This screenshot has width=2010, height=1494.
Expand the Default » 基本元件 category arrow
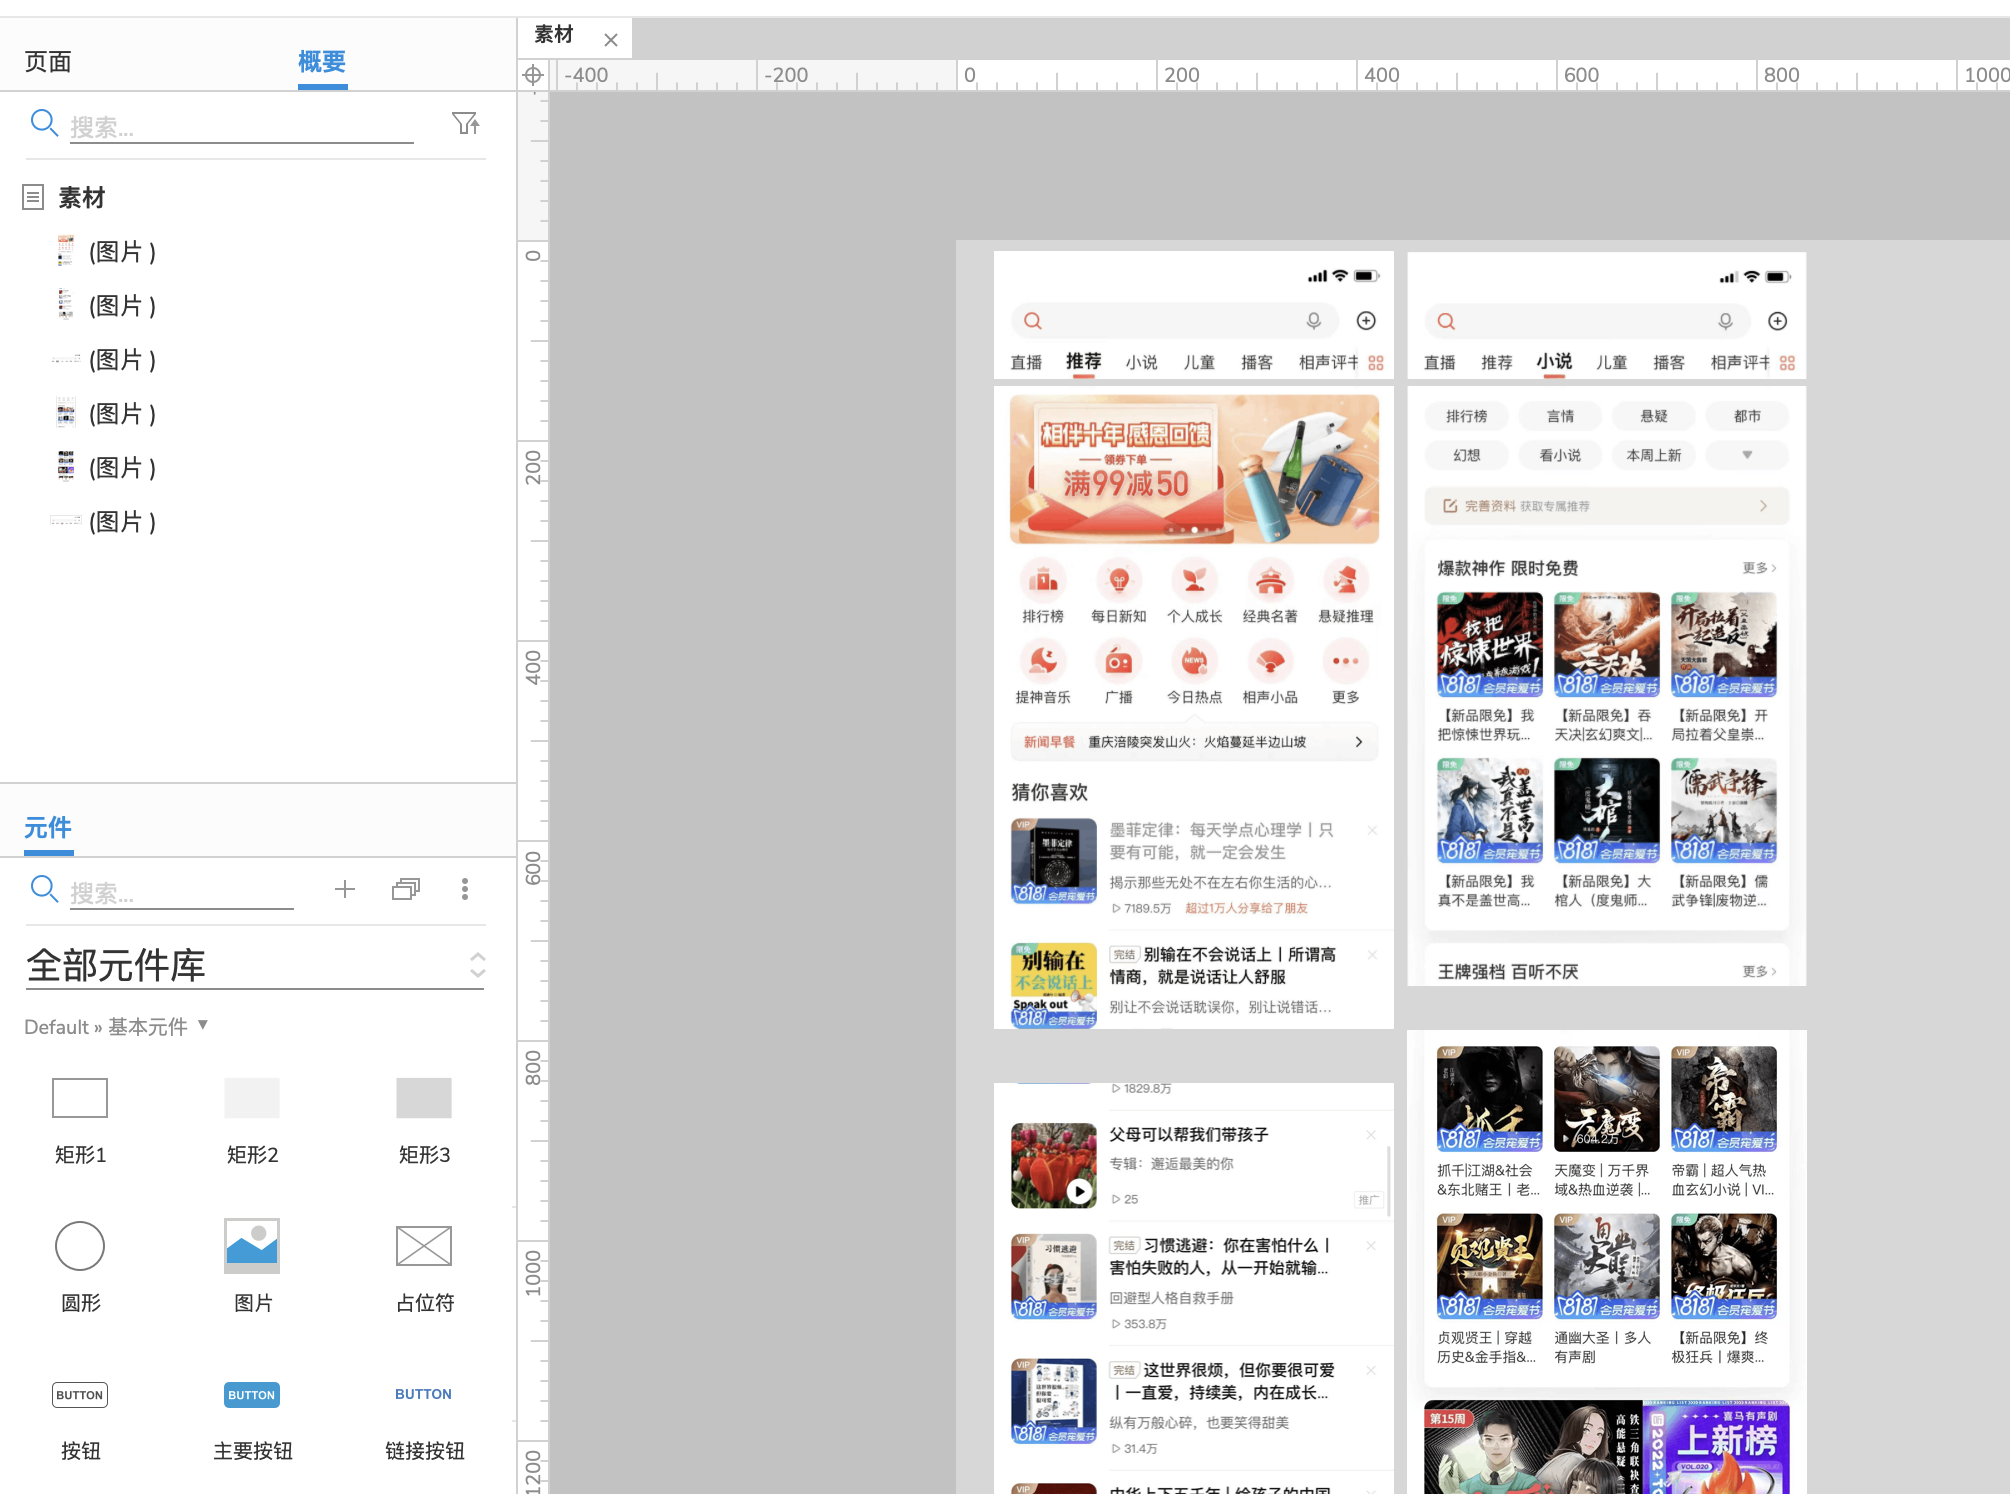click(203, 1025)
